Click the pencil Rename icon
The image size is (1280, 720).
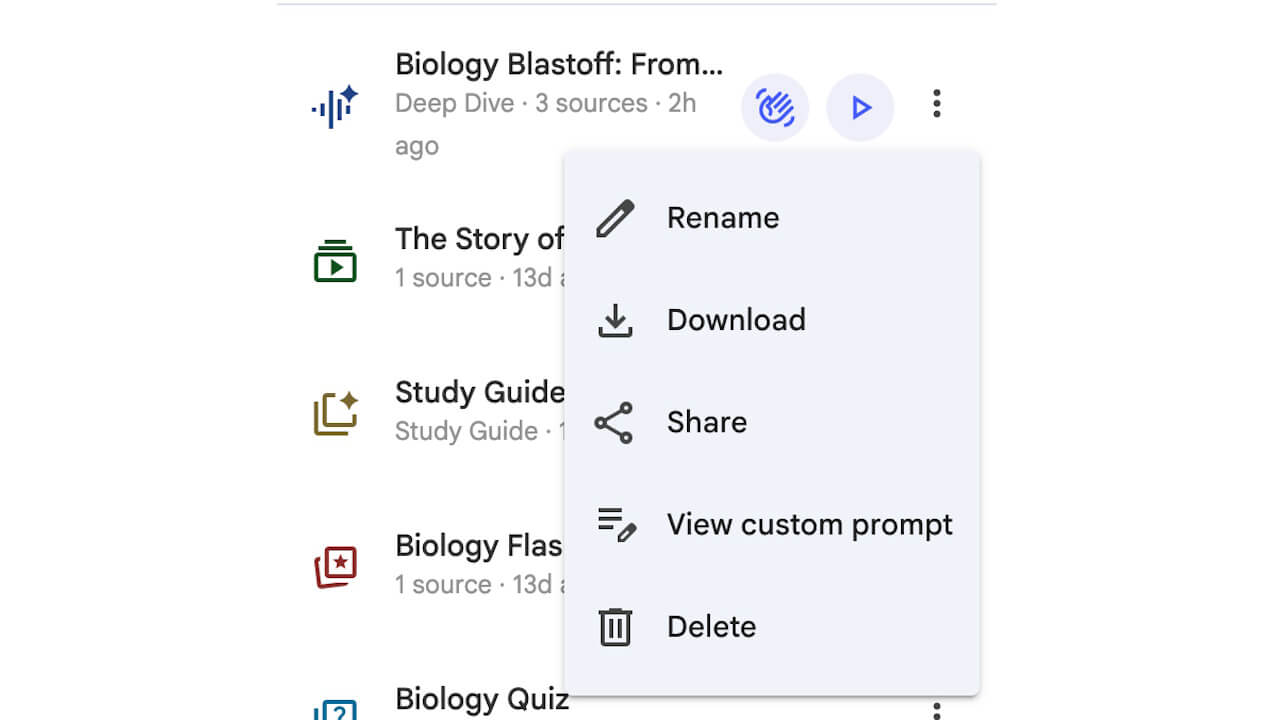tap(615, 218)
